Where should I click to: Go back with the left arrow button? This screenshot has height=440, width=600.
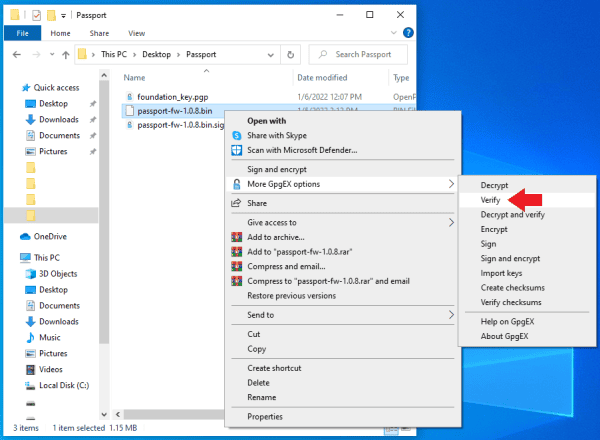(x=17, y=55)
